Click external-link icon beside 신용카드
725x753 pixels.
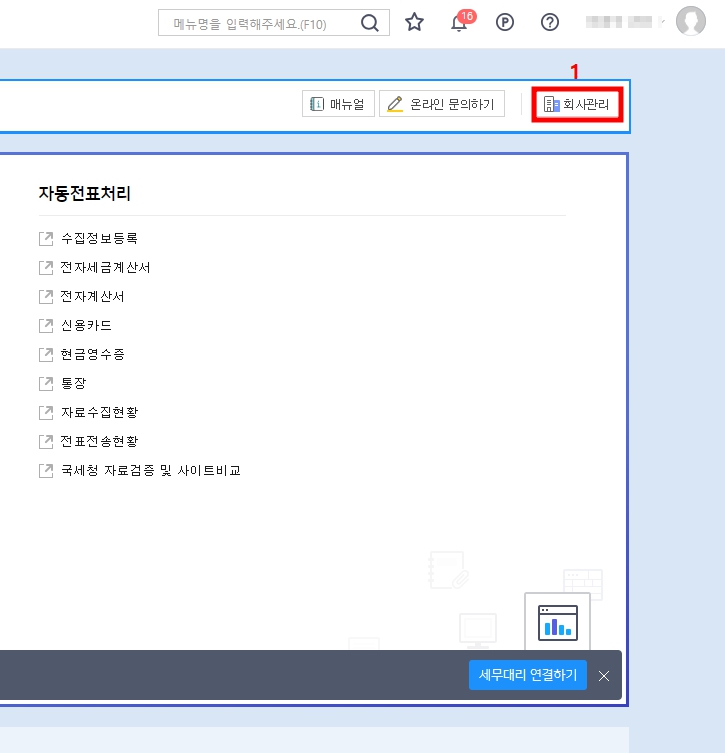click(46, 326)
